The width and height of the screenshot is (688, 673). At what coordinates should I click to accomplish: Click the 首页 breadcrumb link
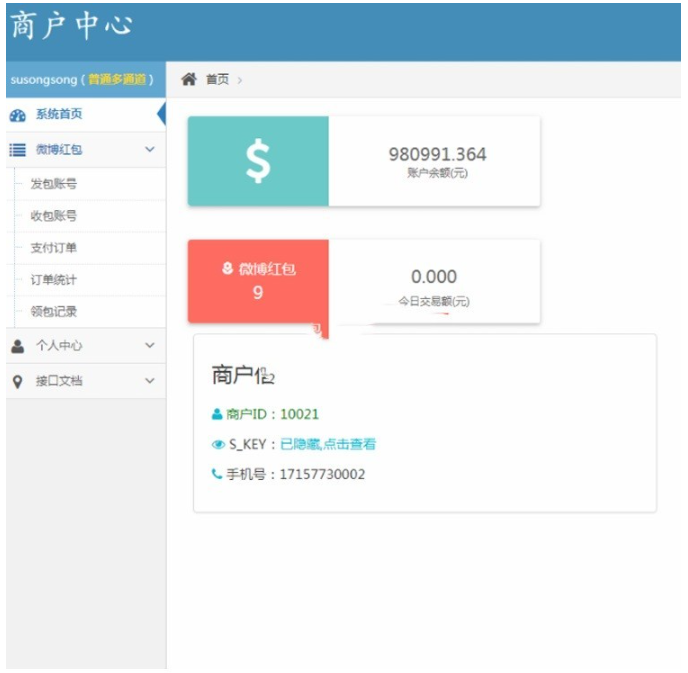pos(217,80)
